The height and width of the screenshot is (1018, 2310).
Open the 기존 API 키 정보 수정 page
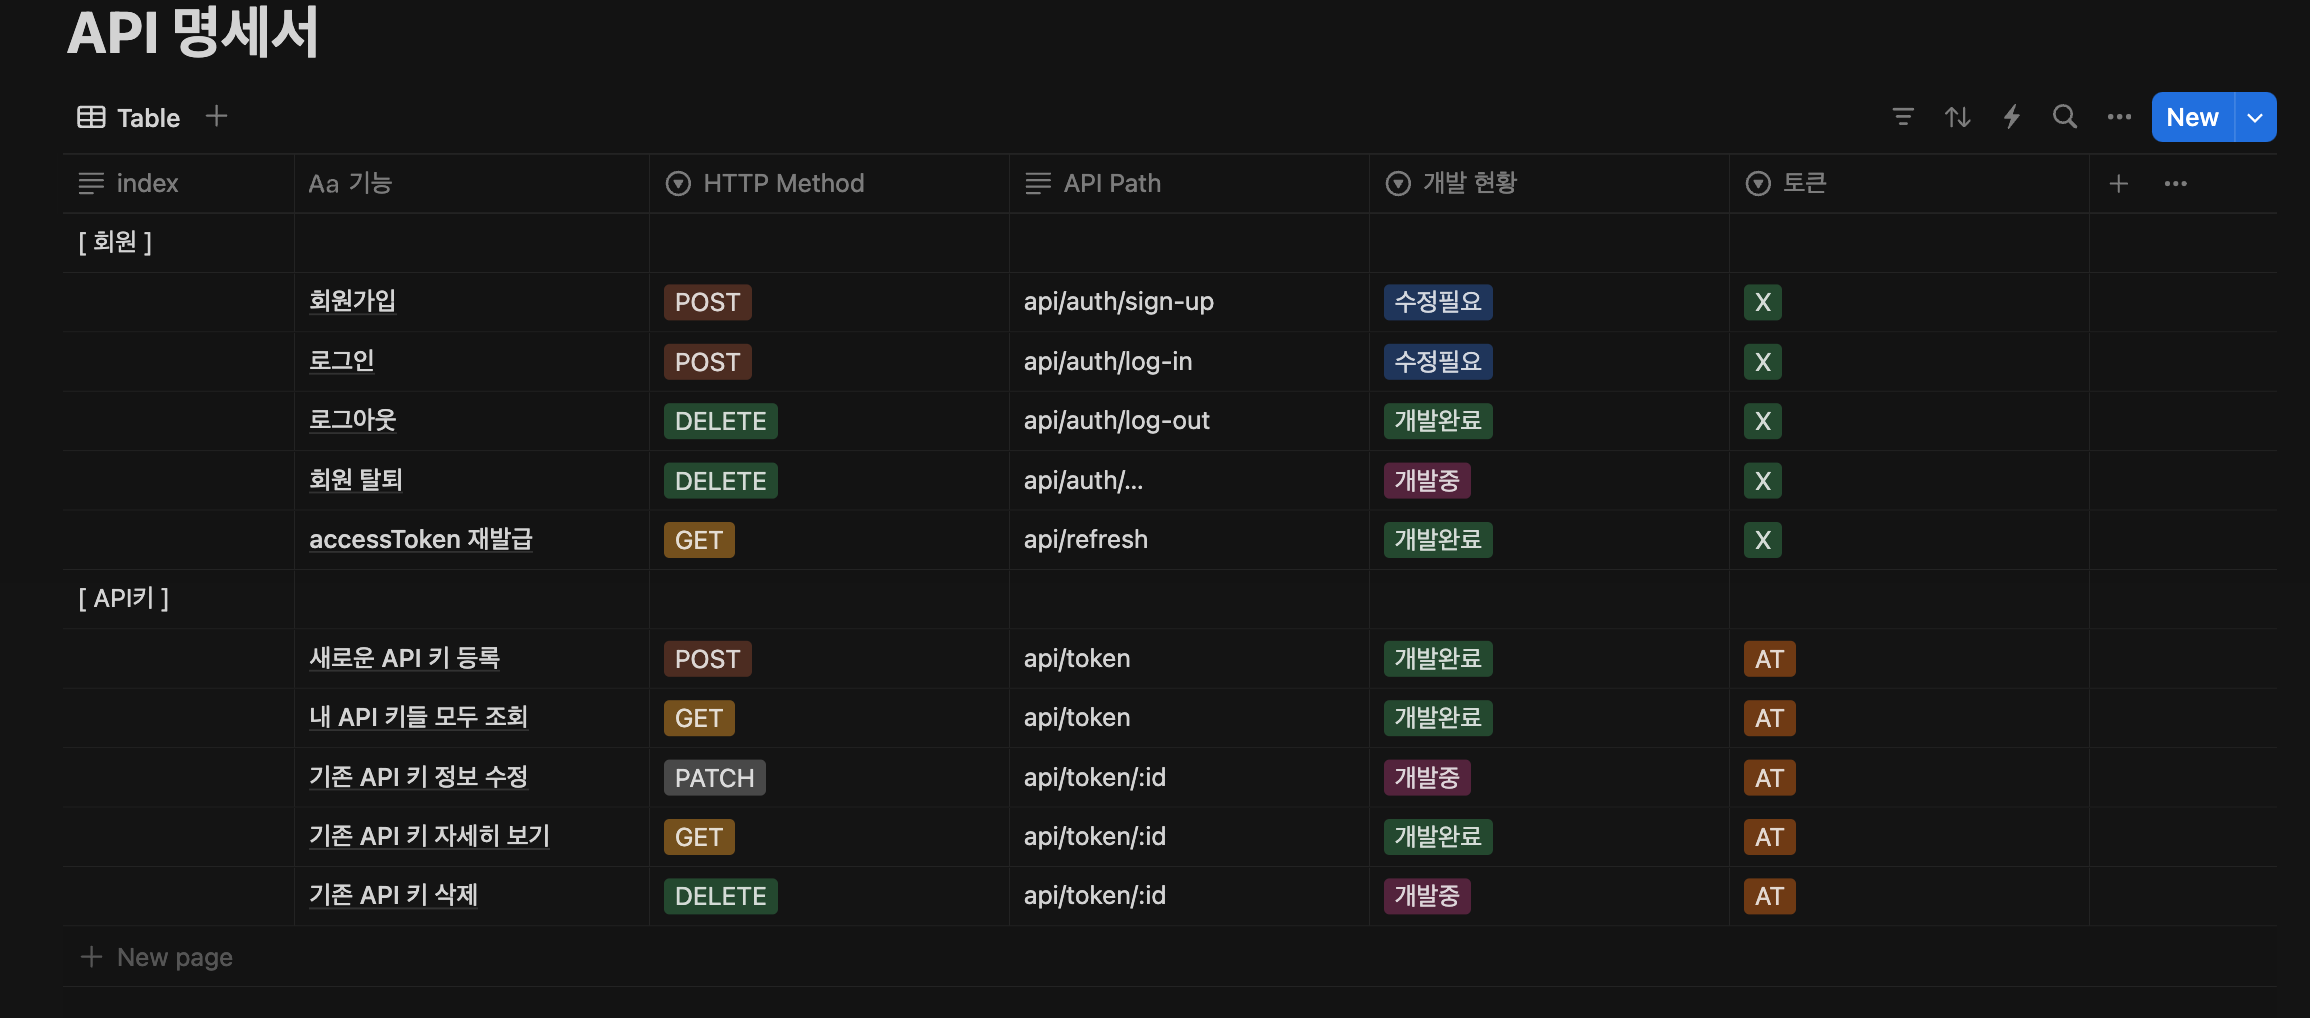pyautogui.click(x=418, y=777)
